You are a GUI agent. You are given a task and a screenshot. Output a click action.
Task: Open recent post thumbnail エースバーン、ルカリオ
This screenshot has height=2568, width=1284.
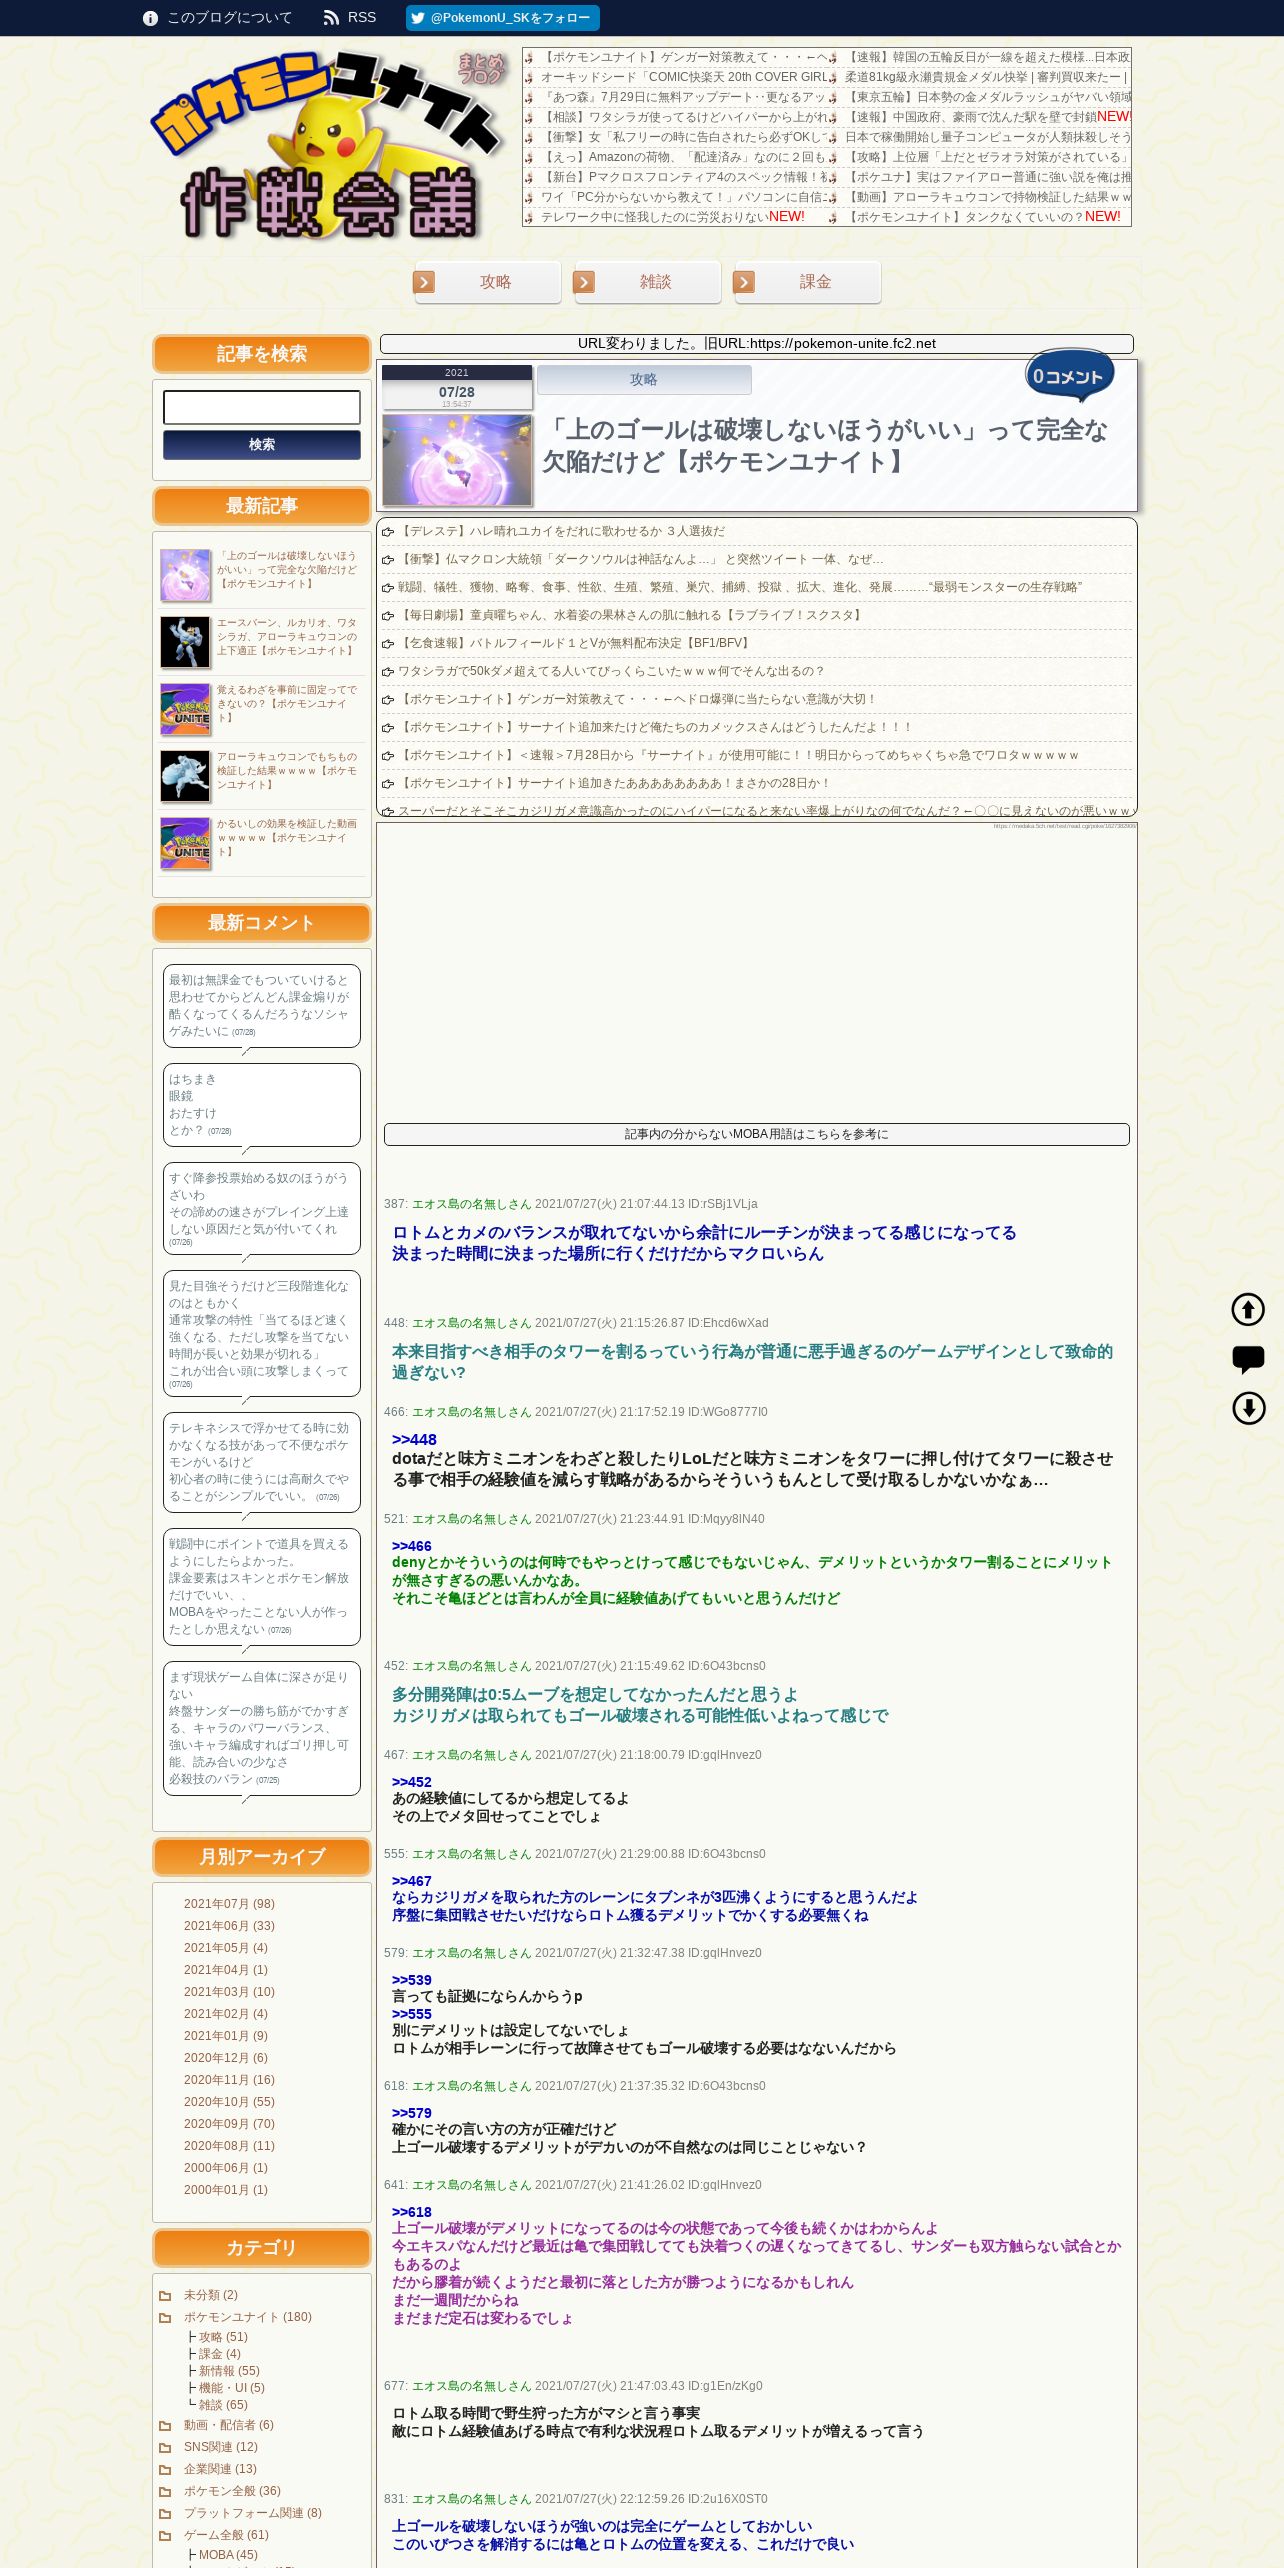[x=185, y=642]
